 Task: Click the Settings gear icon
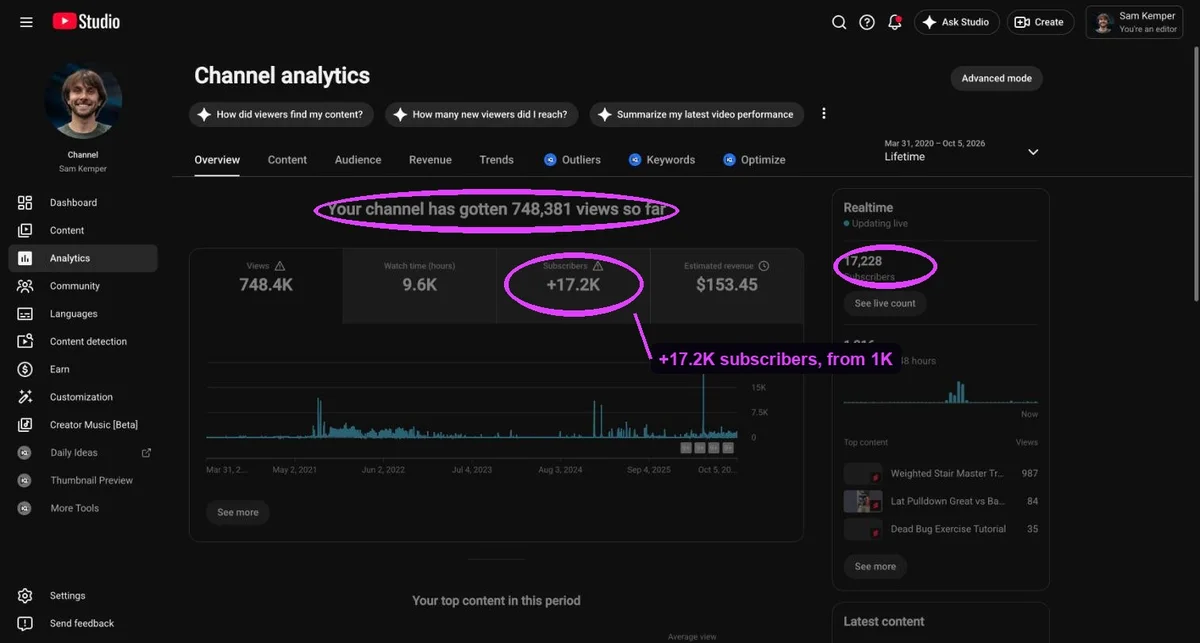pos(25,596)
